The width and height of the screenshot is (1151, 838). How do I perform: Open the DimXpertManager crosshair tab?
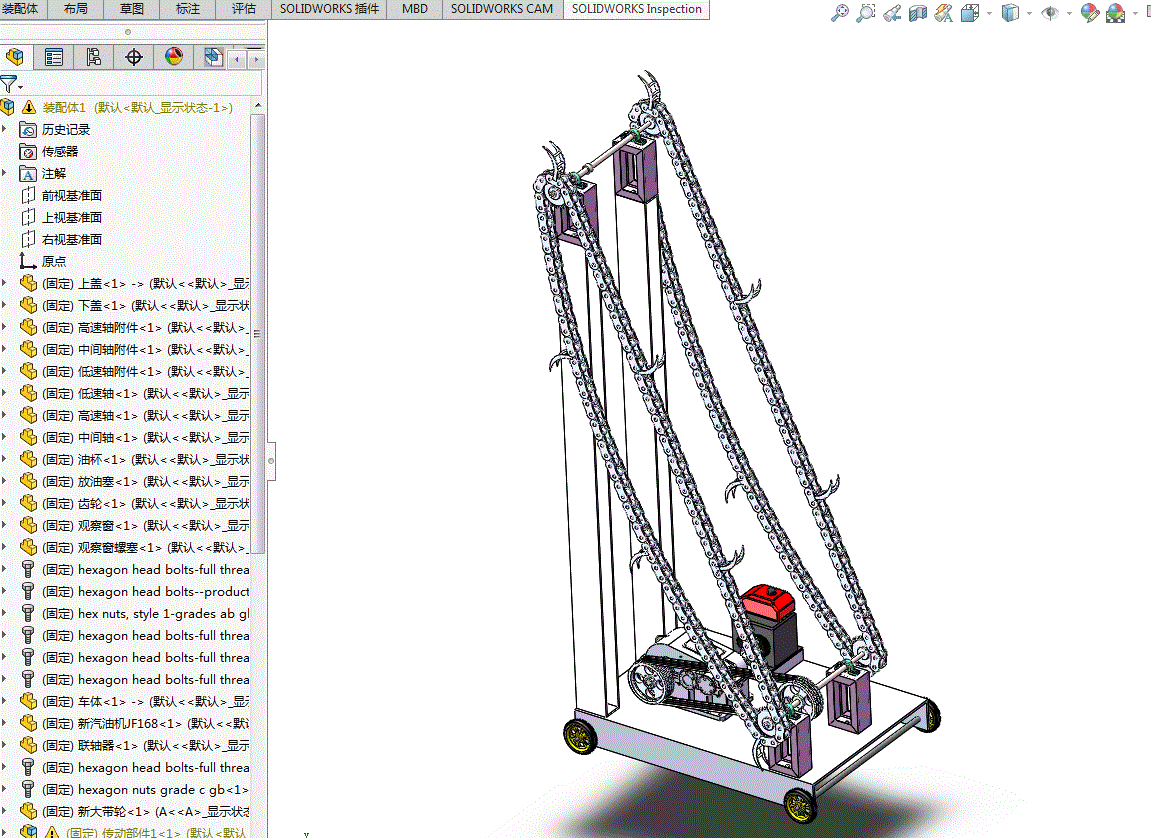(x=134, y=57)
